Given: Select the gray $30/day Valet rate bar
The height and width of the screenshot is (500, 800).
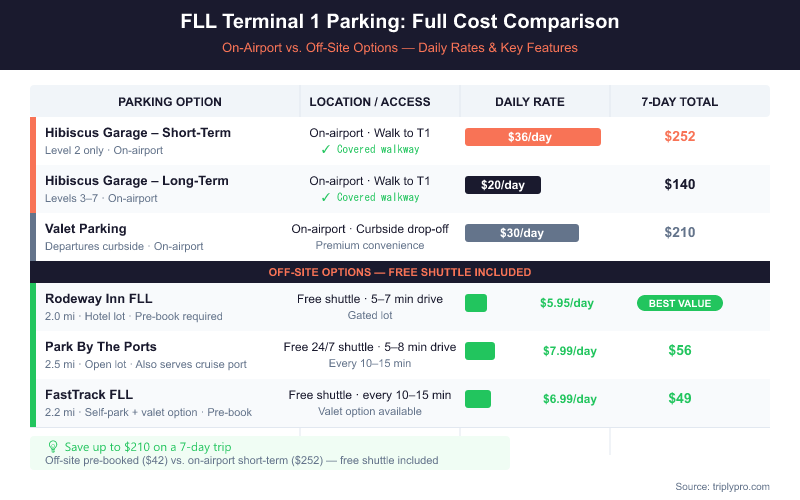Looking at the screenshot, I should (521, 233).
